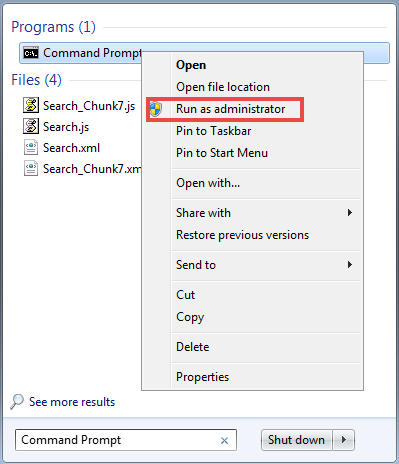Click the Shut down button
This screenshot has height=464, width=399.
(297, 440)
